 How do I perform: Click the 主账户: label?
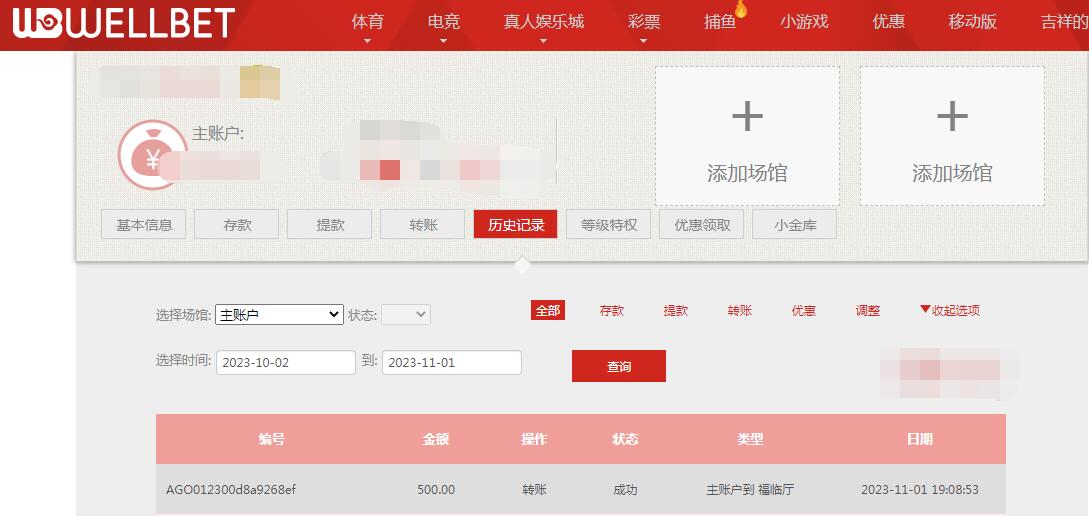coord(217,133)
